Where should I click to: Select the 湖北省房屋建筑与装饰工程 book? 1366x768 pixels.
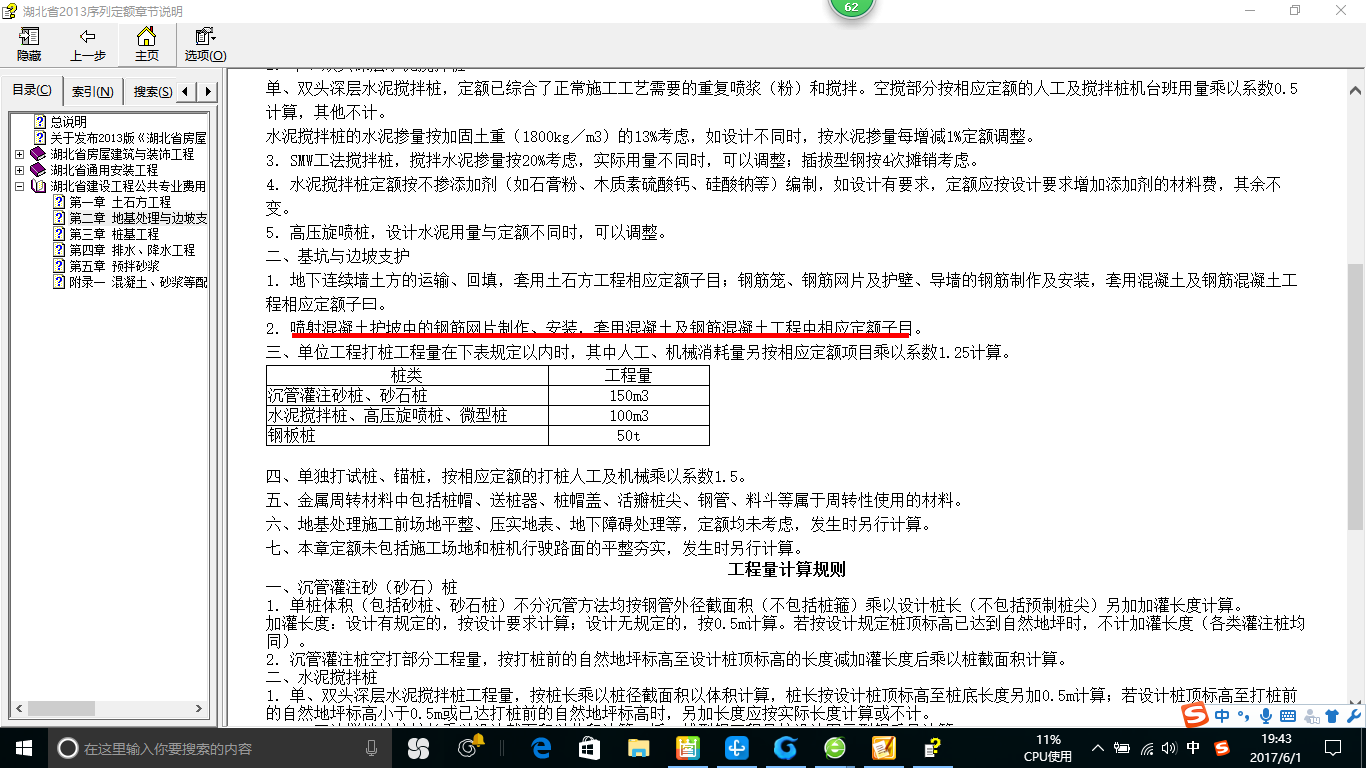[122, 154]
